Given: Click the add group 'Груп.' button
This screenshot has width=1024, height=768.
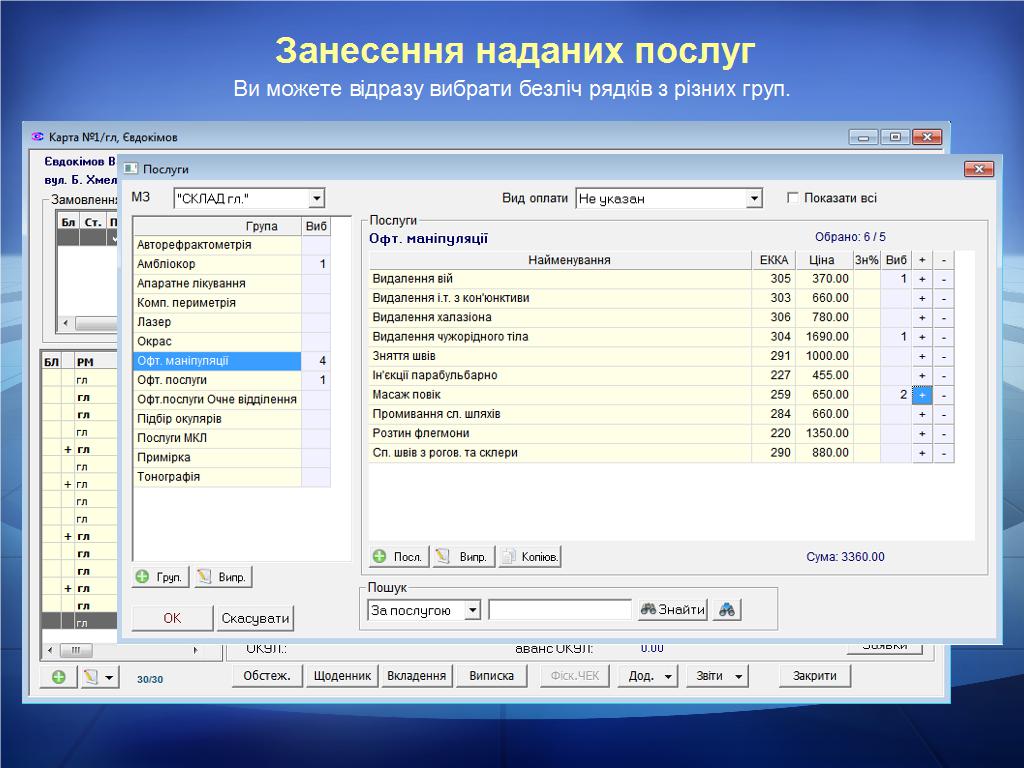Looking at the screenshot, I should (x=160, y=577).
